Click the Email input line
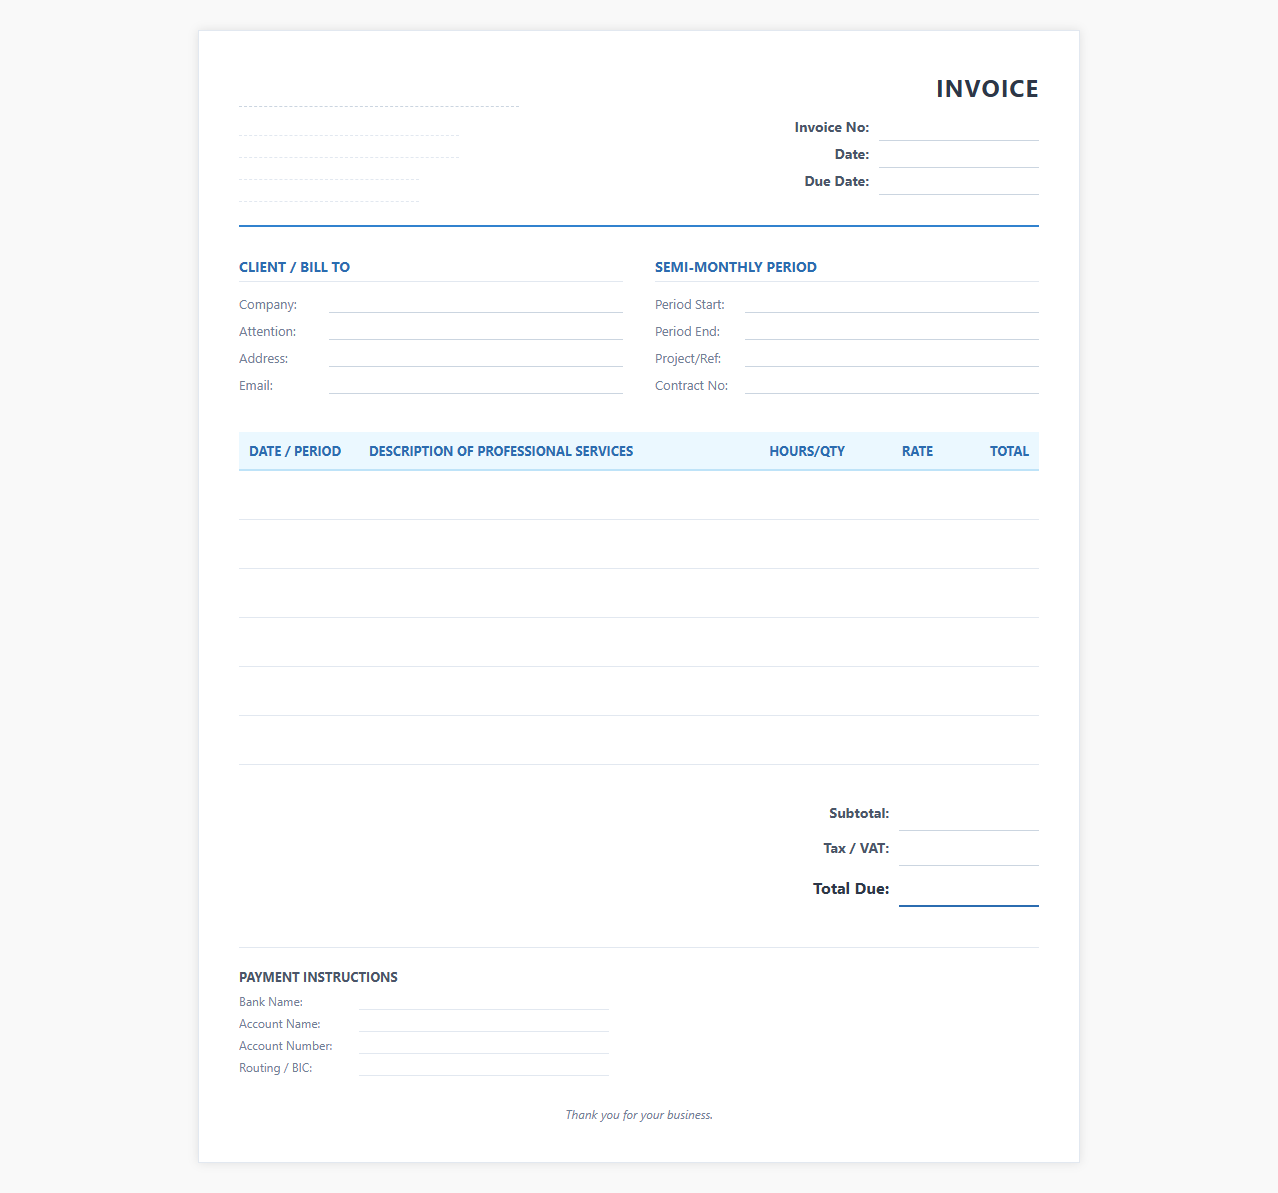Viewport: 1278px width, 1193px height. tap(475, 385)
